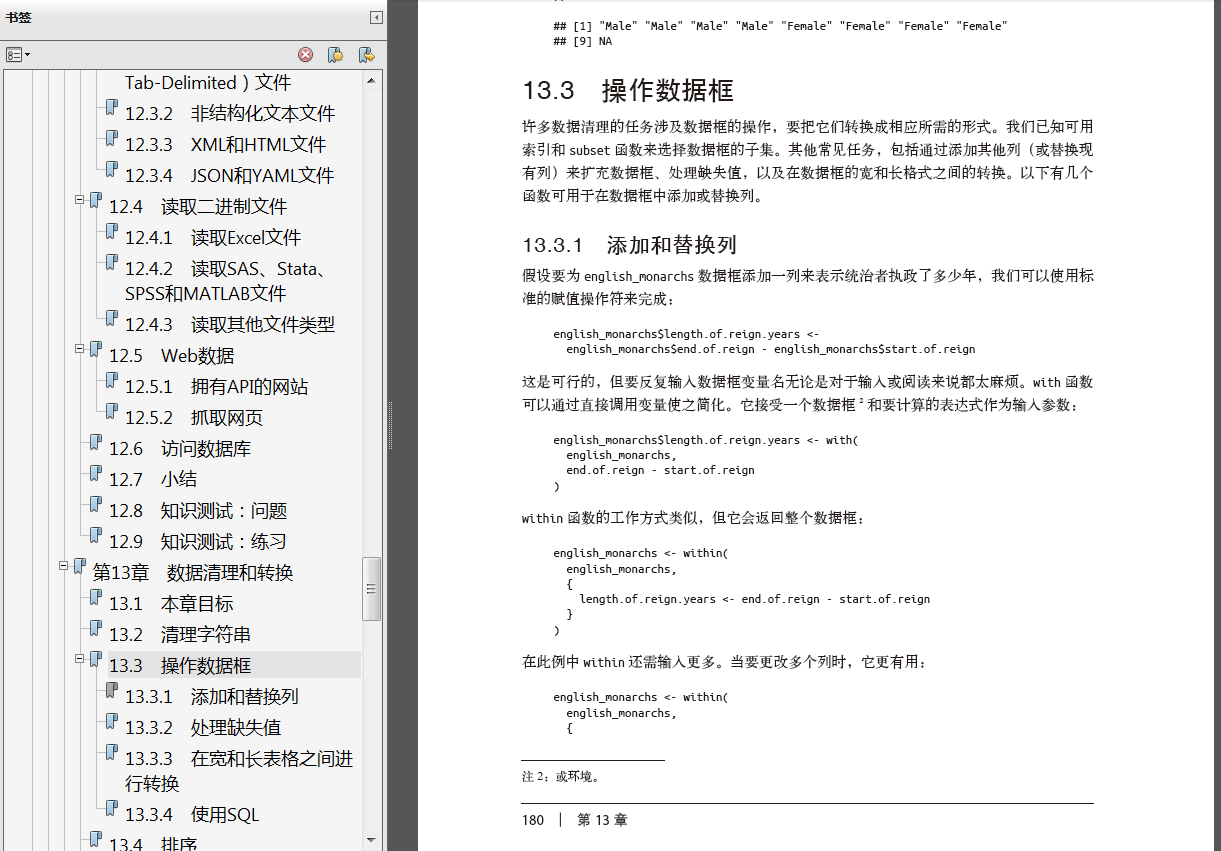Select the highlighted bookmark 13.3 操作数据框
The width and height of the screenshot is (1221, 851).
180,666
